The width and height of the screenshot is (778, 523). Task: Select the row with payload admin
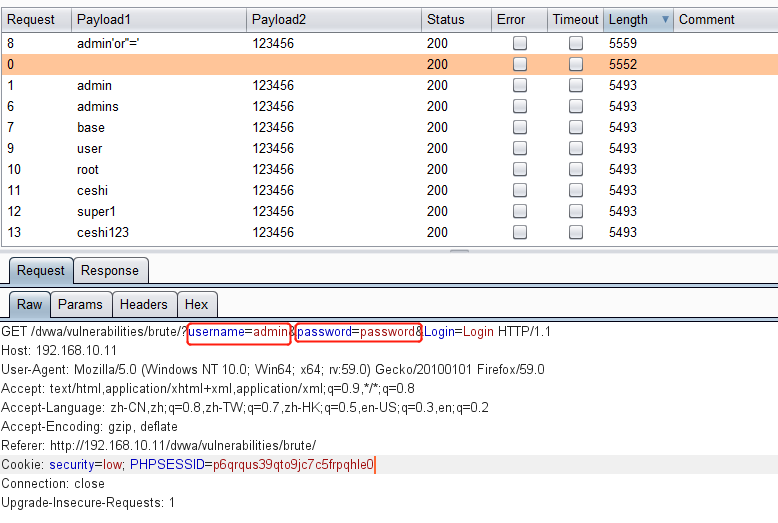click(x=389, y=85)
